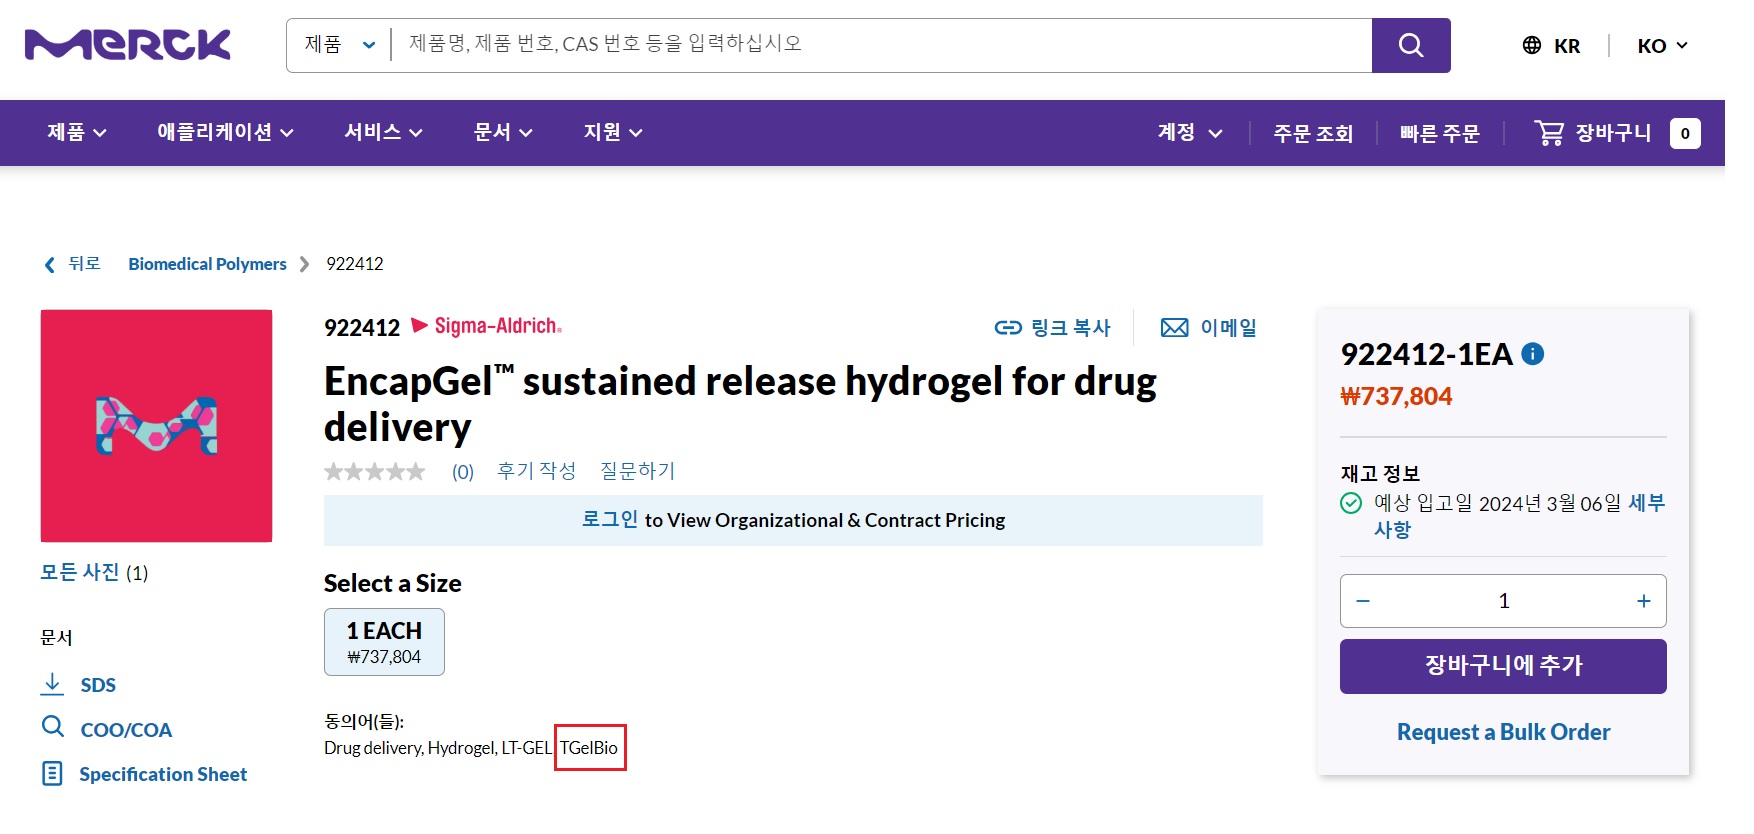Click the quantity input field
Screen dimensions: 1754x834
click(x=1503, y=601)
